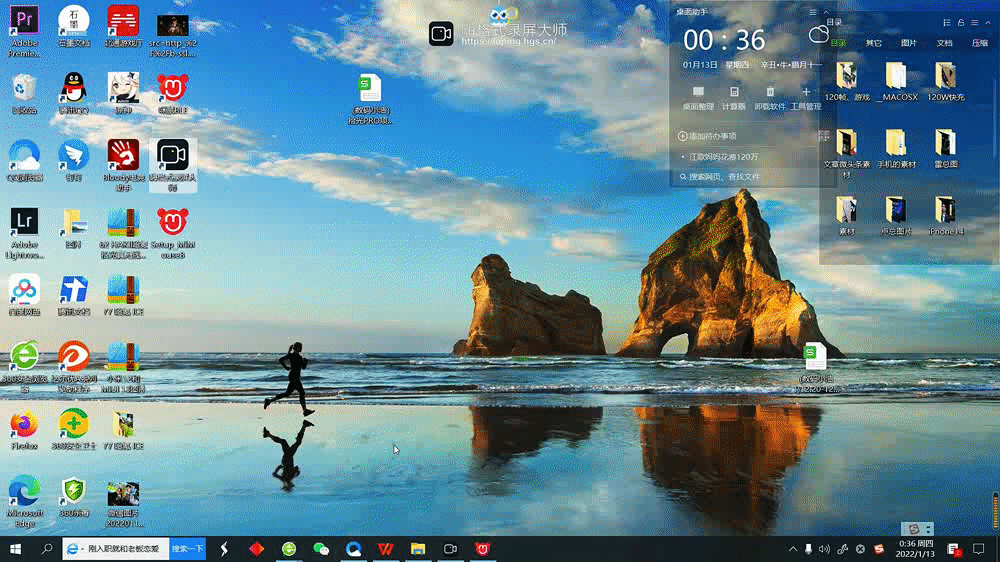
Task: Open the 桌面助手 hamburger menu
Action: [x=812, y=12]
